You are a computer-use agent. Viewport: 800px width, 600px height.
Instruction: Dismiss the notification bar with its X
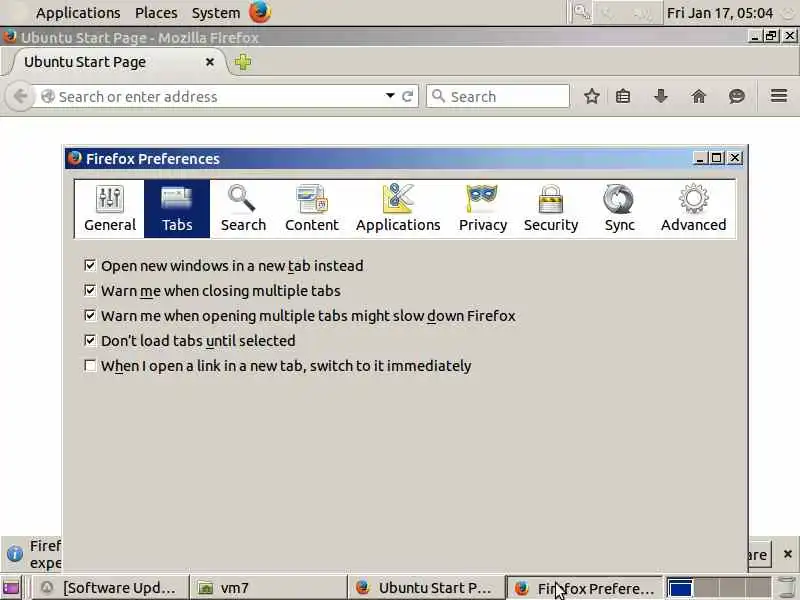[787, 554]
